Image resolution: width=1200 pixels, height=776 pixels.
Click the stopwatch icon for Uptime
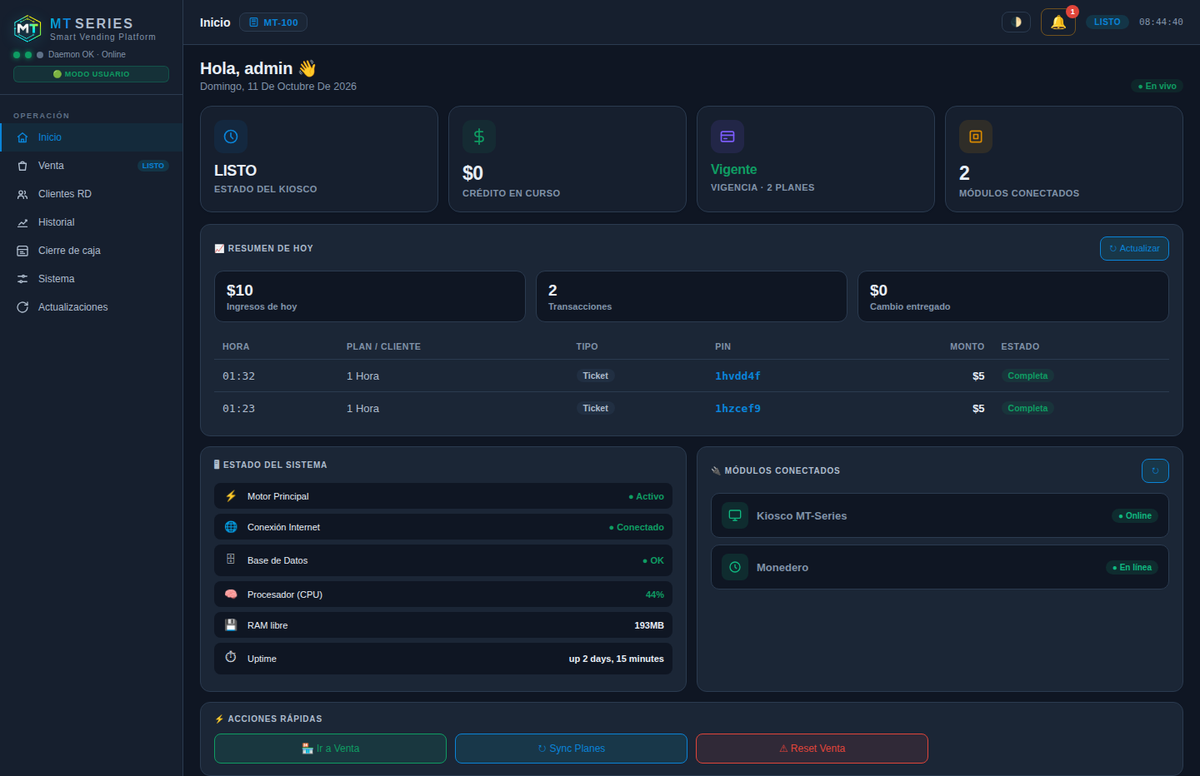tap(231, 658)
